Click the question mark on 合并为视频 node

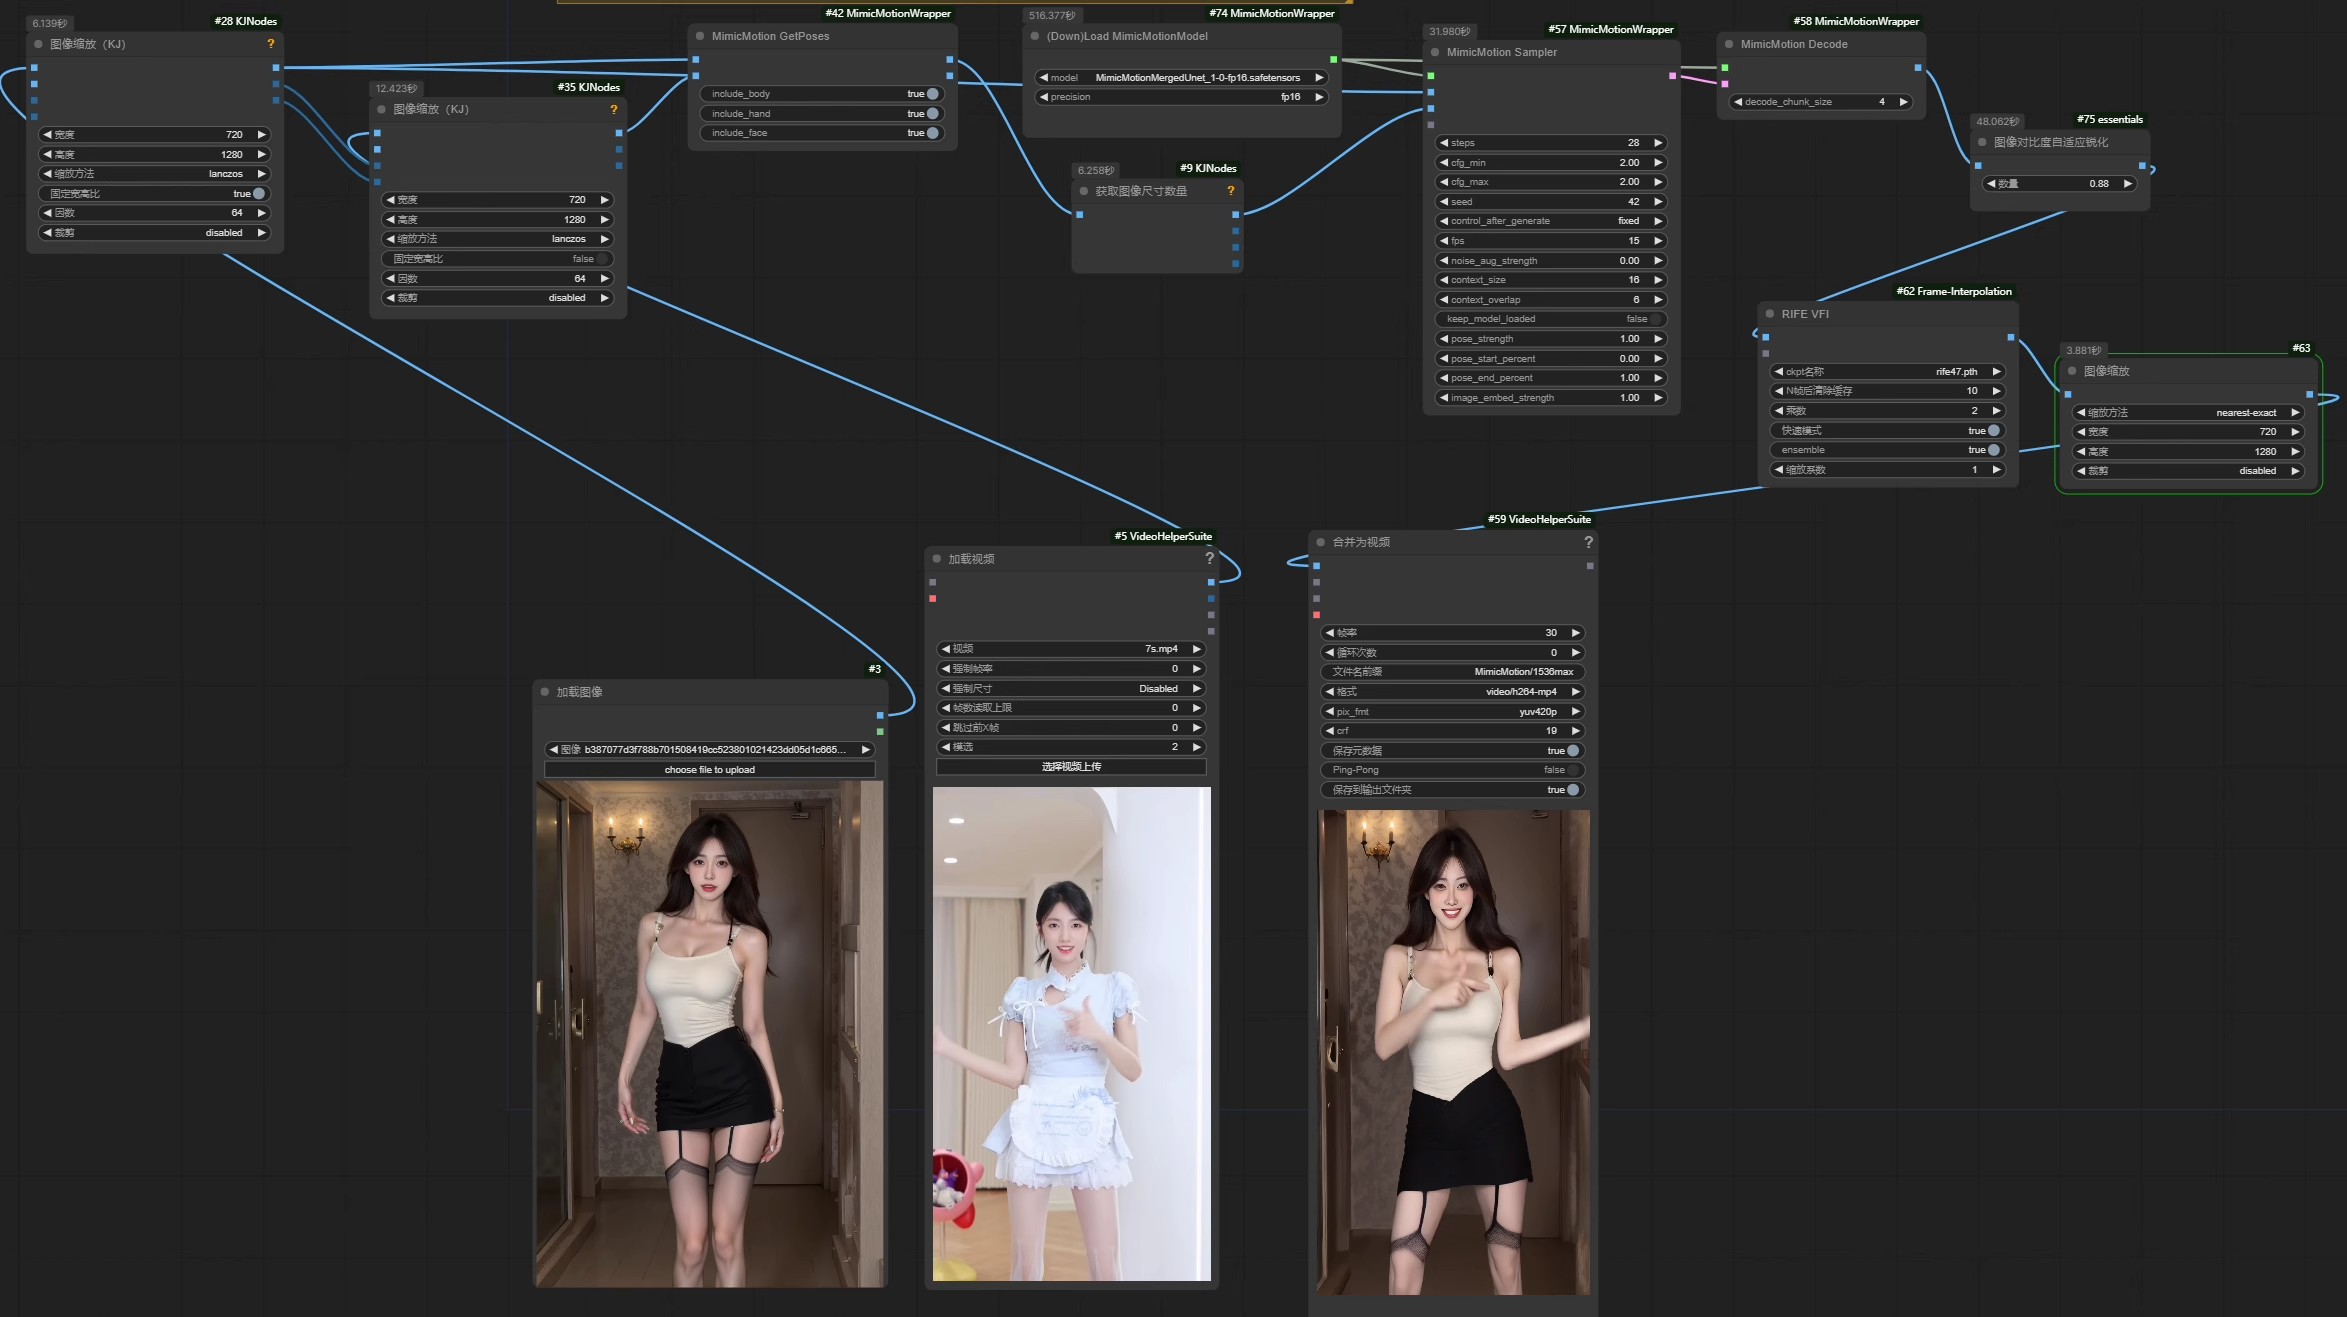(x=1589, y=541)
